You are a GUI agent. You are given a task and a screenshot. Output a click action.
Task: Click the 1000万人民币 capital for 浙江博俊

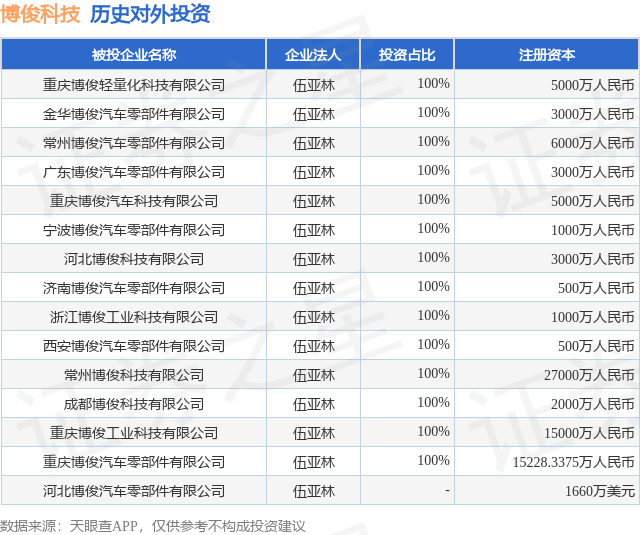pos(593,317)
